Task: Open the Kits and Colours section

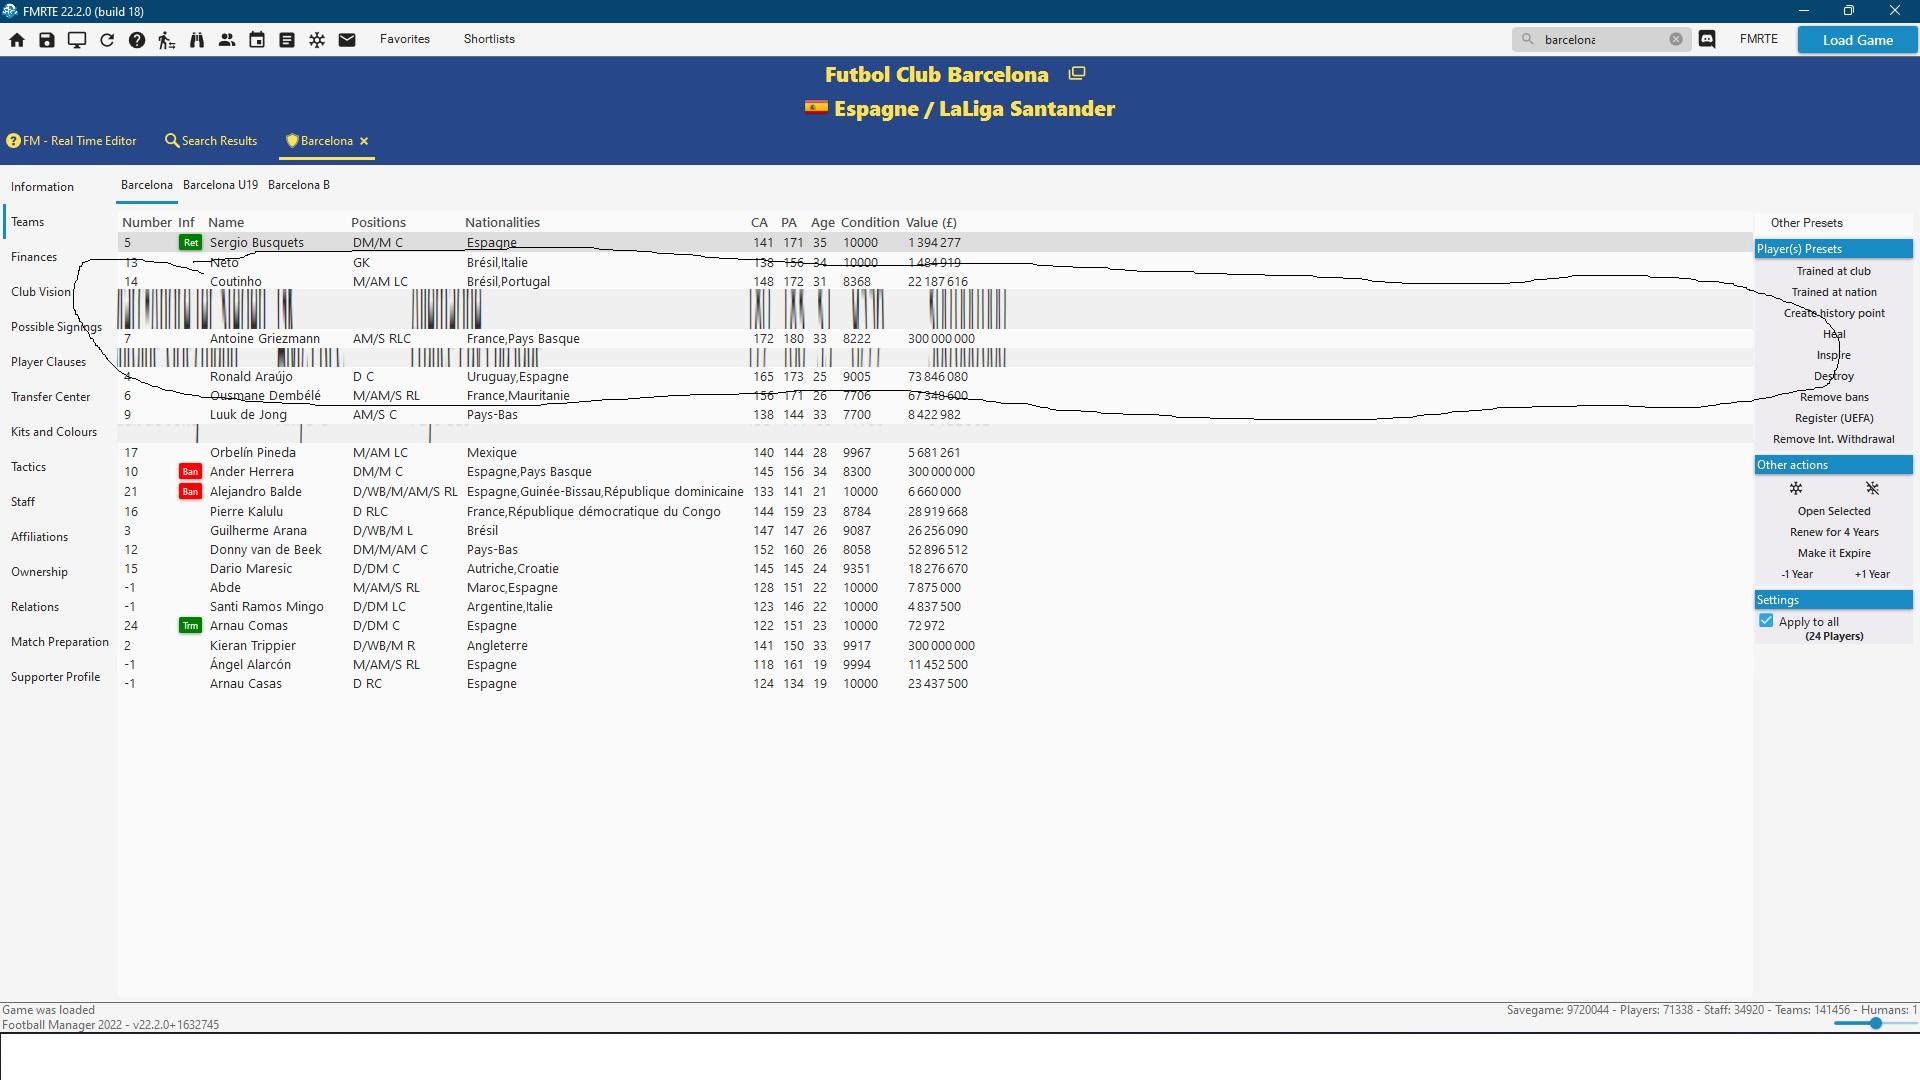Action: pyautogui.click(x=54, y=432)
